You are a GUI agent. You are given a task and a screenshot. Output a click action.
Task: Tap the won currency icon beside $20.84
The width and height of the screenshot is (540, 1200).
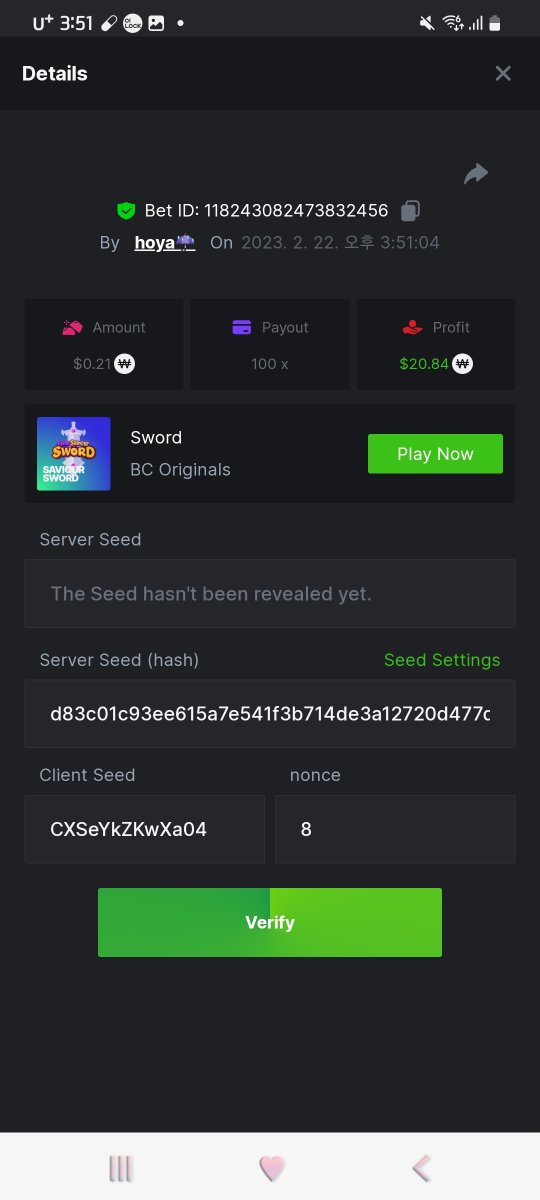[x=462, y=364]
